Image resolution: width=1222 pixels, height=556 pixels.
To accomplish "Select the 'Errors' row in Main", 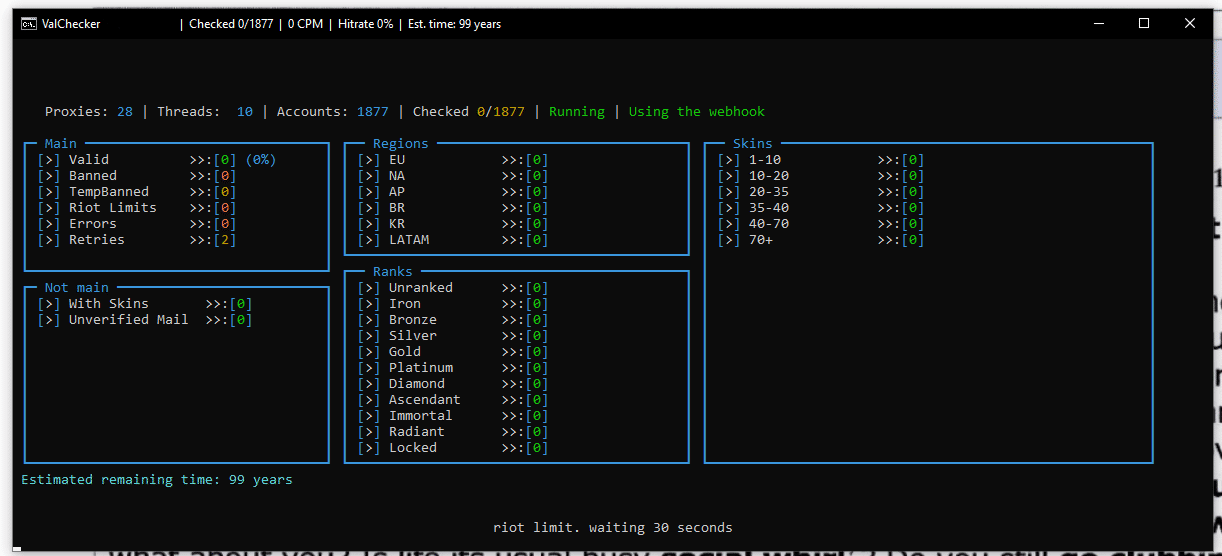I will tap(137, 224).
